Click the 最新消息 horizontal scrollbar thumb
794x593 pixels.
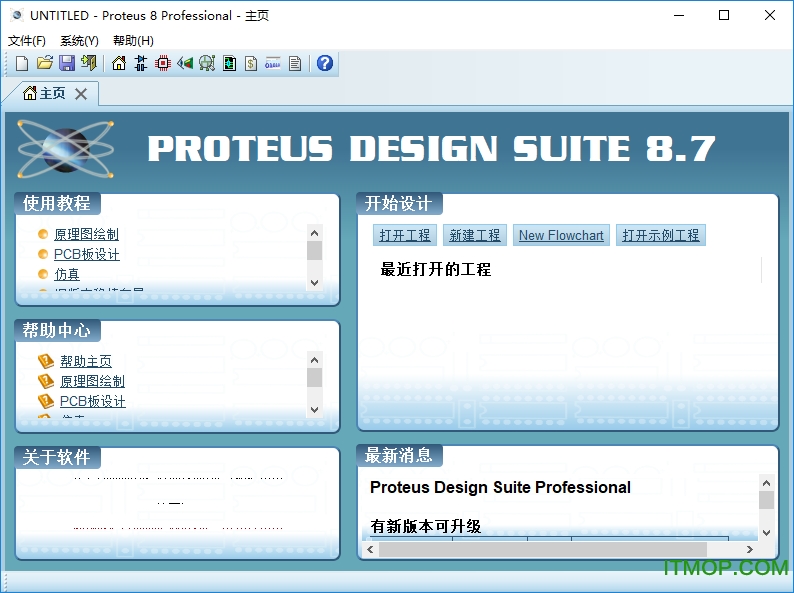543,549
